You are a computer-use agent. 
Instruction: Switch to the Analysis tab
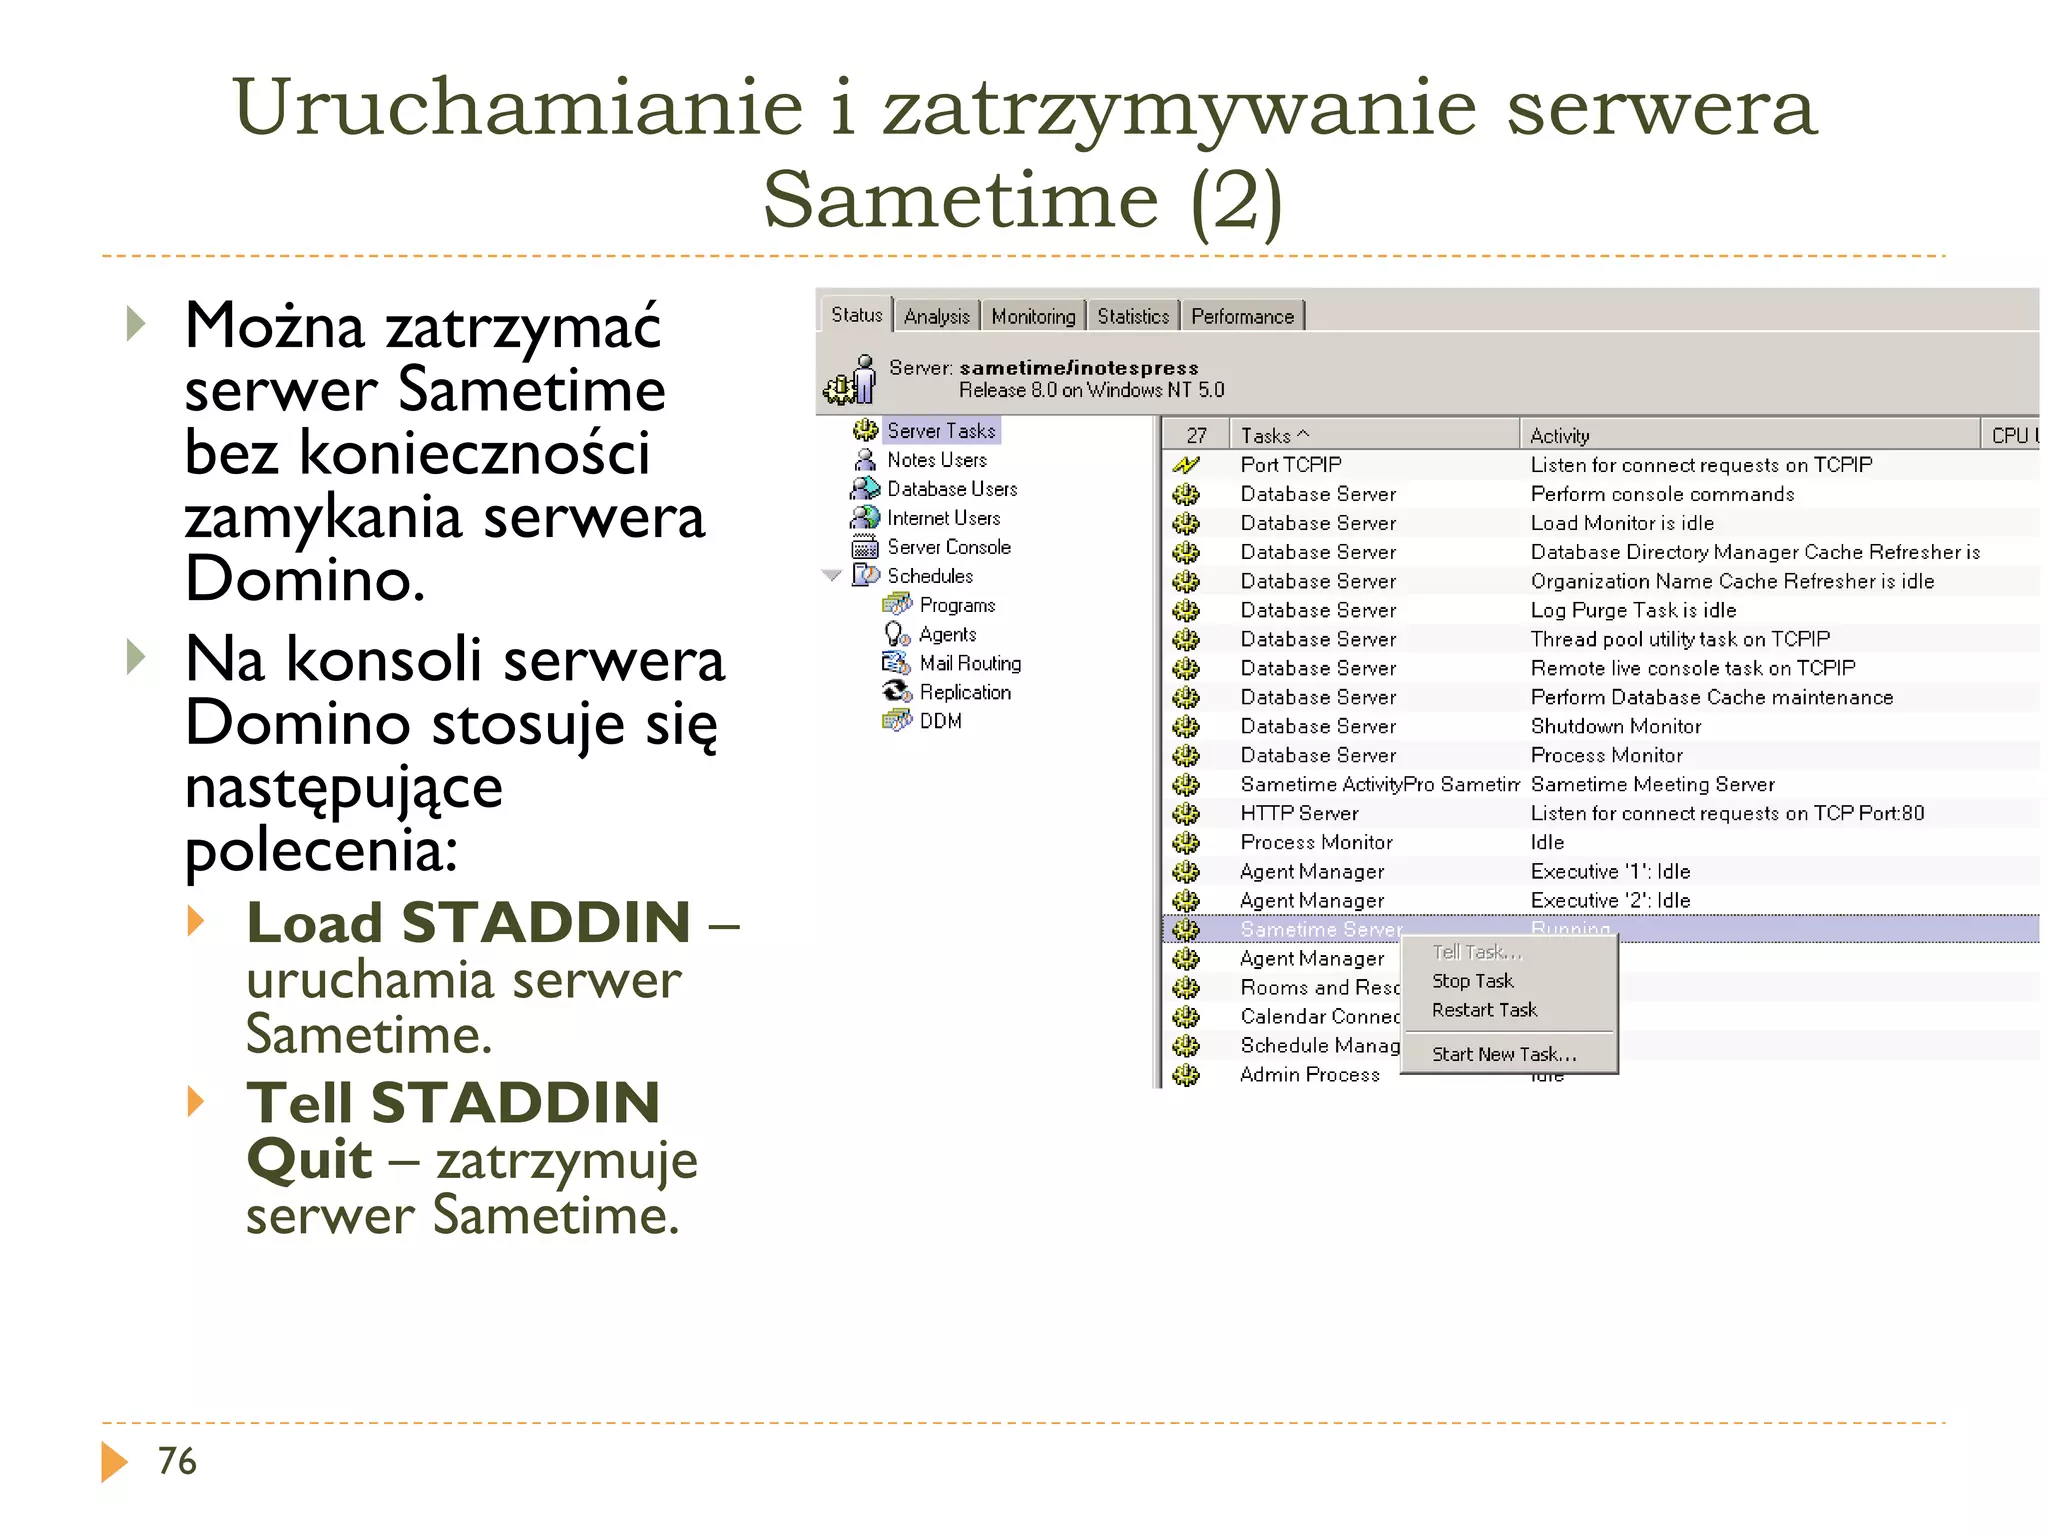tap(936, 316)
